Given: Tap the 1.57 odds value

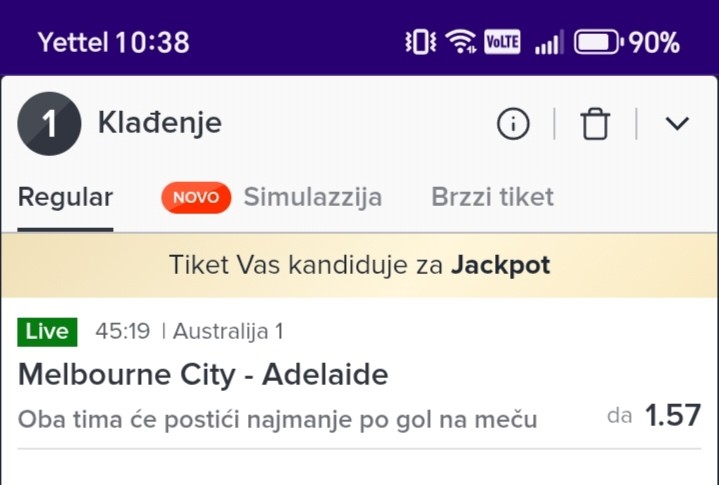Looking at the screenshot, I should click(672, 416).
